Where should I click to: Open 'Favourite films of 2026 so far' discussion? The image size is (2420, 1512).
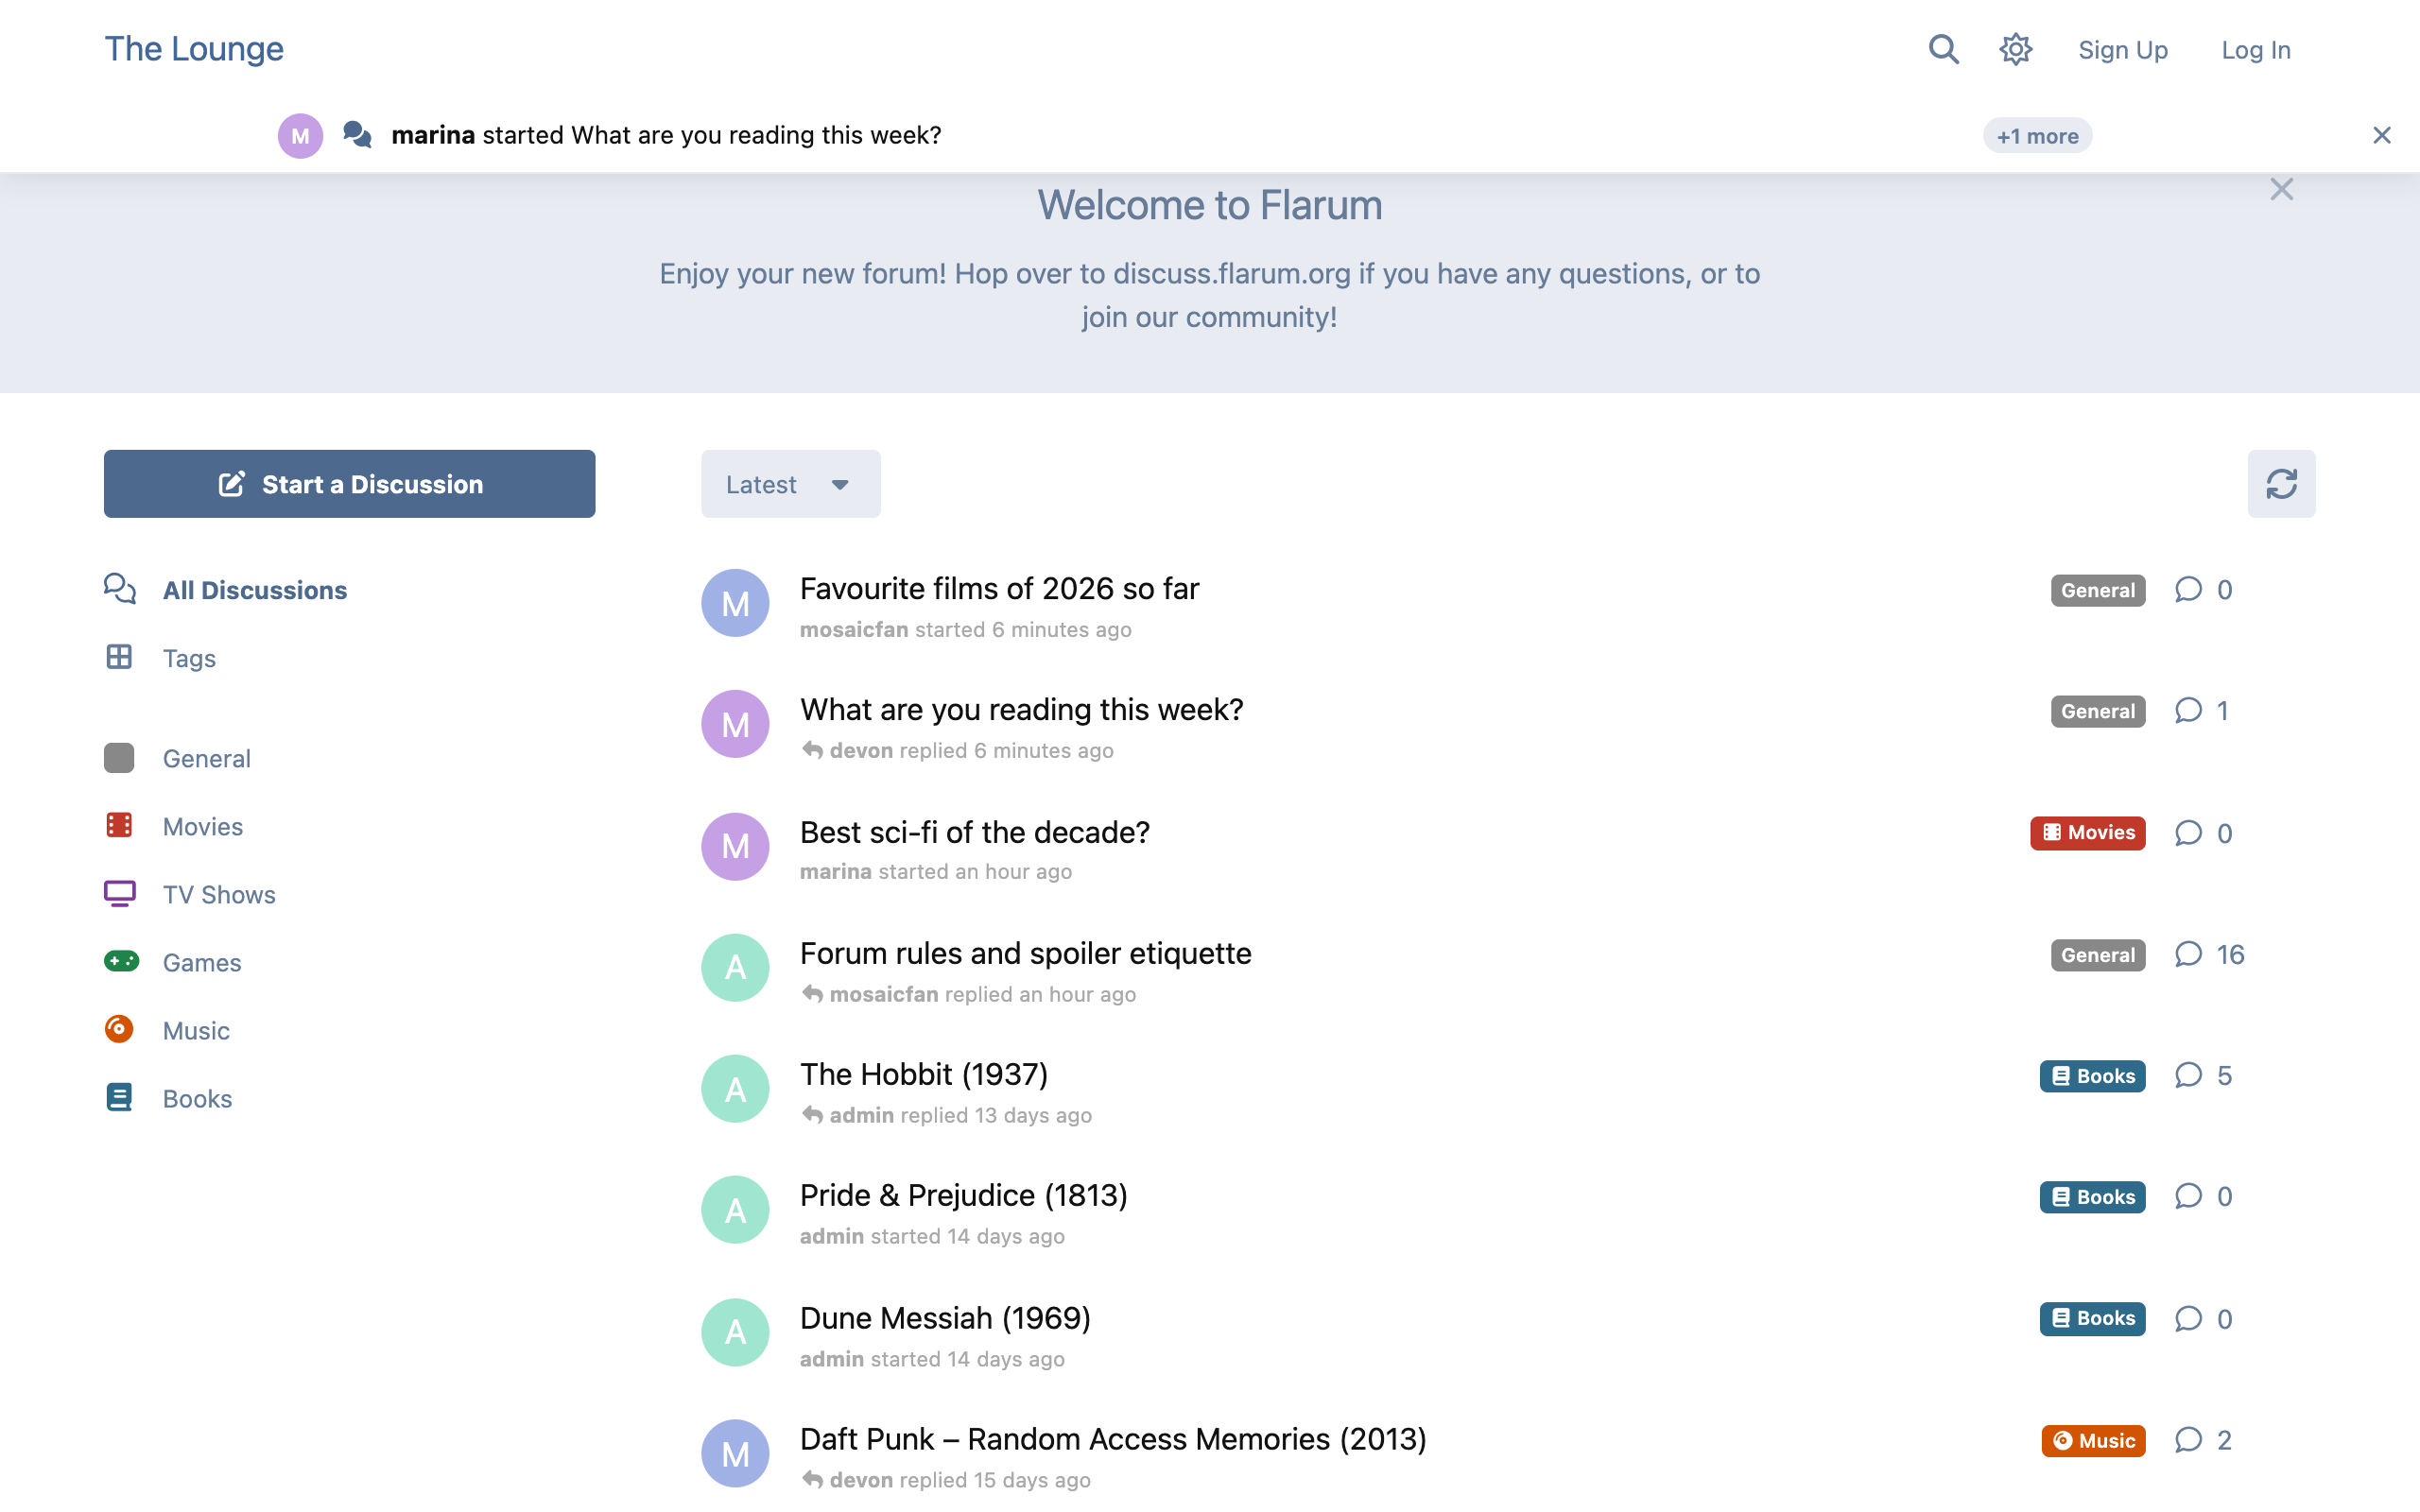pyautogui.click(x=999, y=588)
